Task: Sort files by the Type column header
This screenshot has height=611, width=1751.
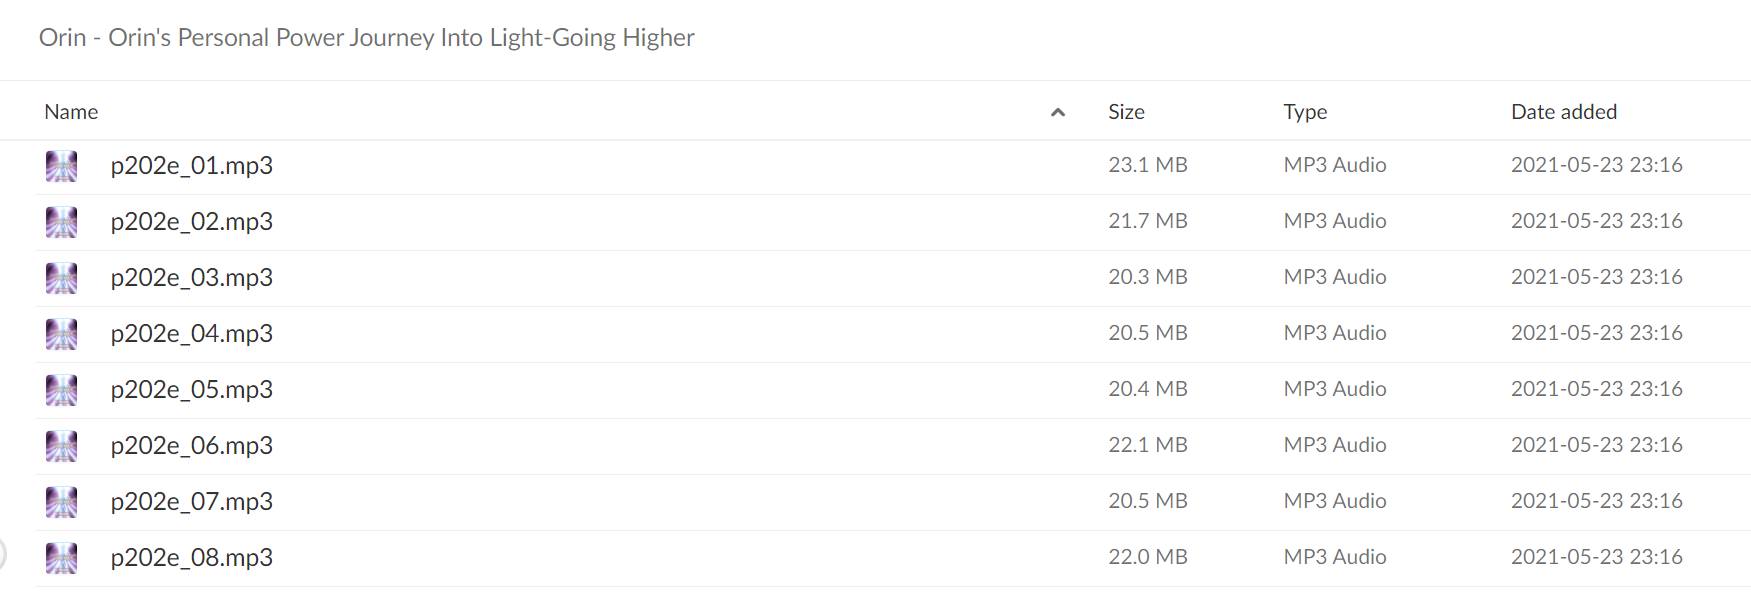Action: tap(1305, 112)
